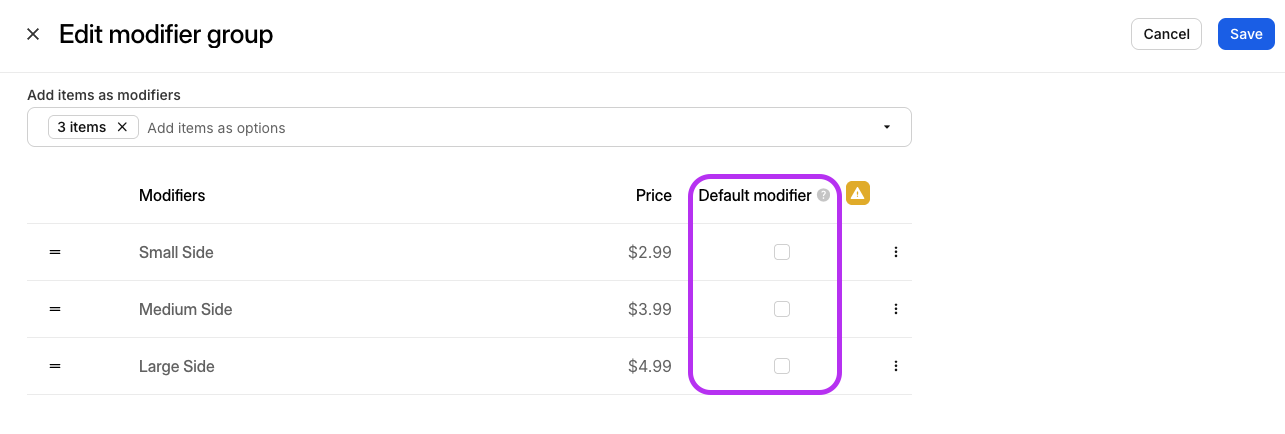Open the Small Side more options menu
The width and height of the screenshot is (1285, 434).
[x=896, y=252]
